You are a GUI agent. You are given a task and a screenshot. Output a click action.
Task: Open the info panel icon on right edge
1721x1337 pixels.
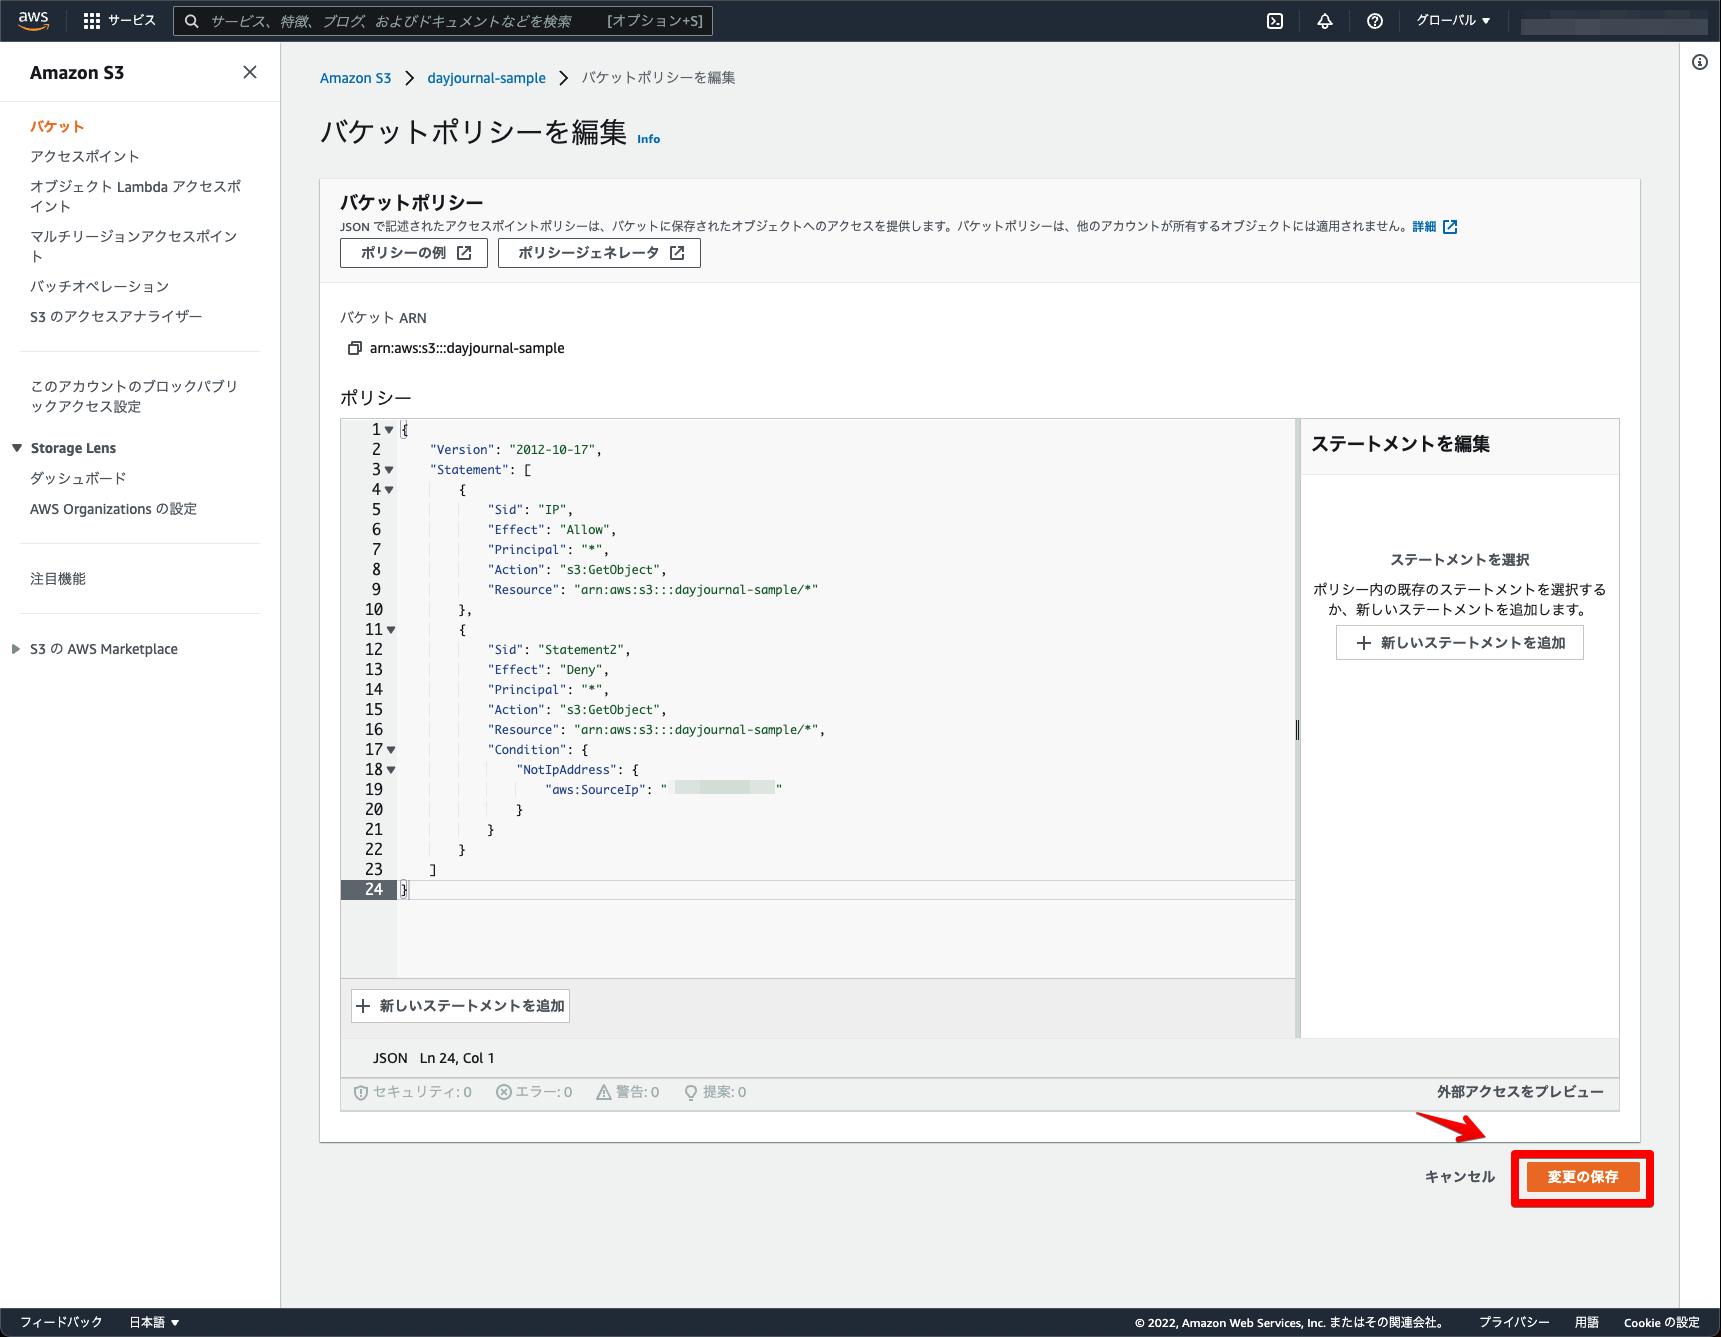[x=1700, y=62]
